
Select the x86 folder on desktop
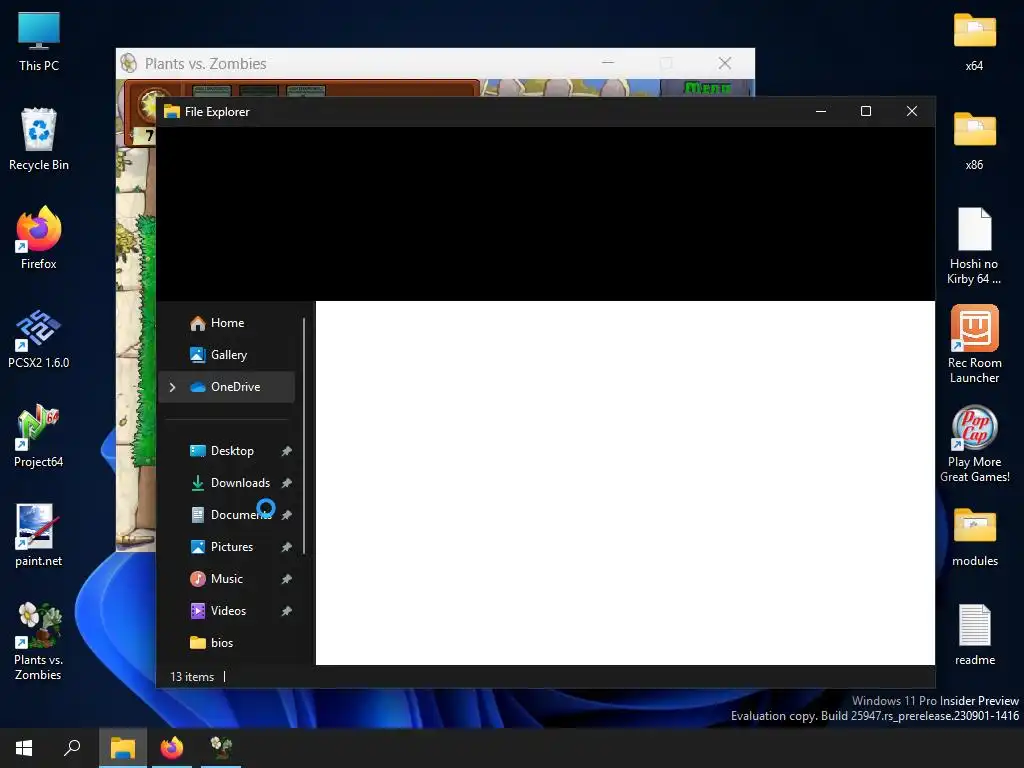pyautogui.click(x=974, y=141)
